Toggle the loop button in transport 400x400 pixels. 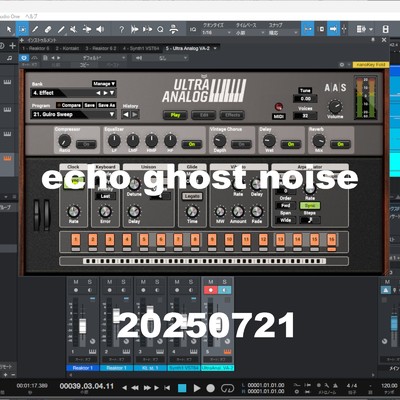coord(227,388)
